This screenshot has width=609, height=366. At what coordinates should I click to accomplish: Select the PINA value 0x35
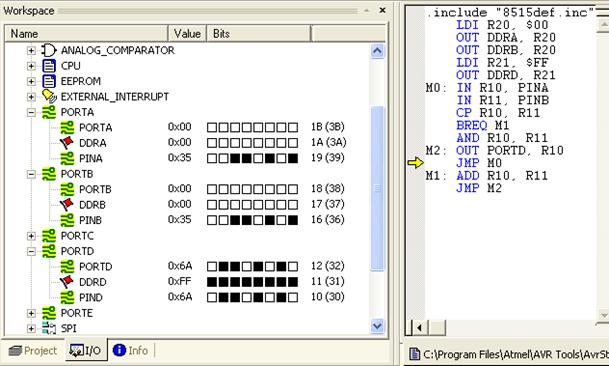[x=180, y=158]
